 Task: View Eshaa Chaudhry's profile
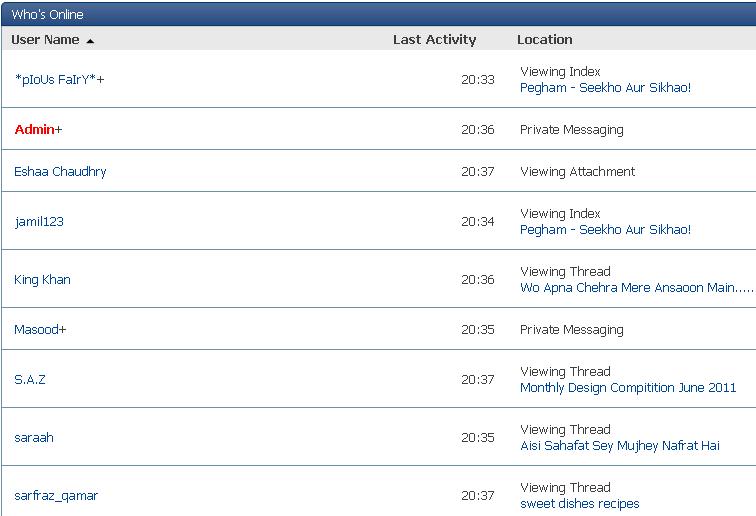[x=60, y=172]
